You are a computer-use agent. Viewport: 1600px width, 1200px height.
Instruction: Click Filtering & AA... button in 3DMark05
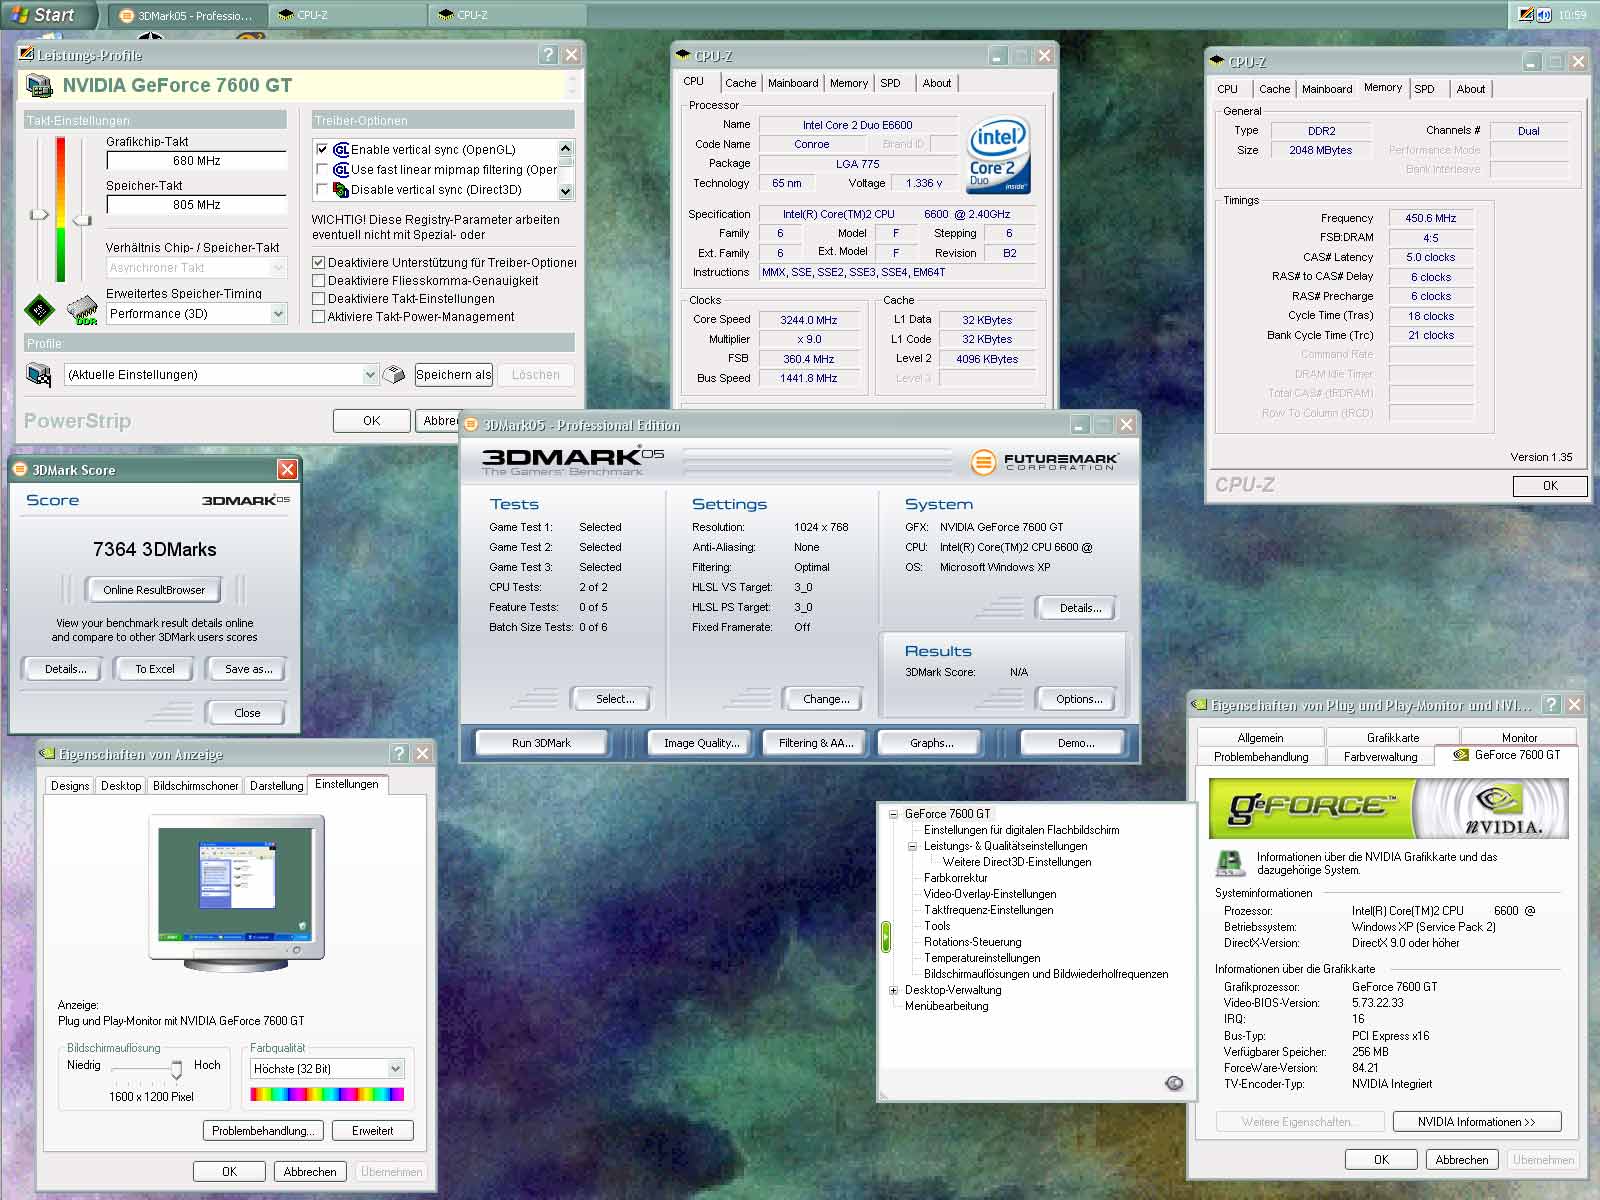click(x=816, y=743)
